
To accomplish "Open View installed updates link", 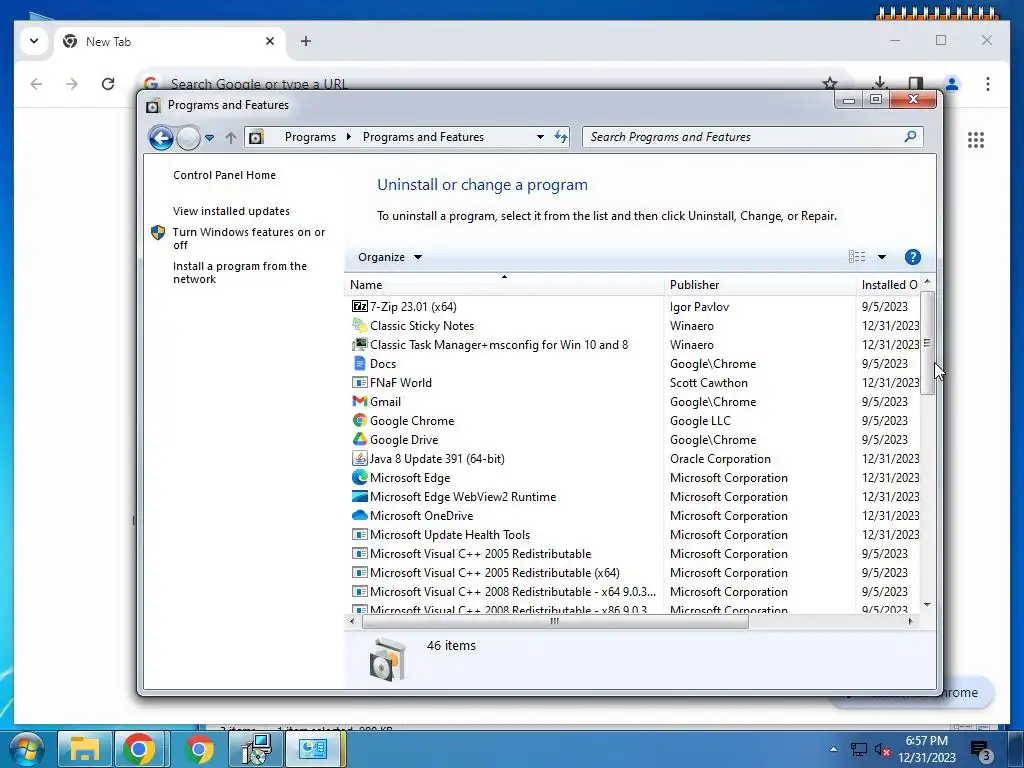I will 231,211.
